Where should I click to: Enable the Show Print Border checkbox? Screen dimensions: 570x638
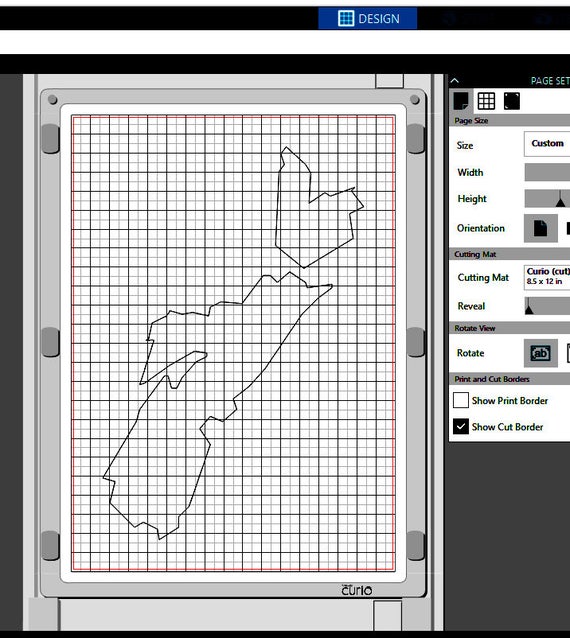point(461,400)
